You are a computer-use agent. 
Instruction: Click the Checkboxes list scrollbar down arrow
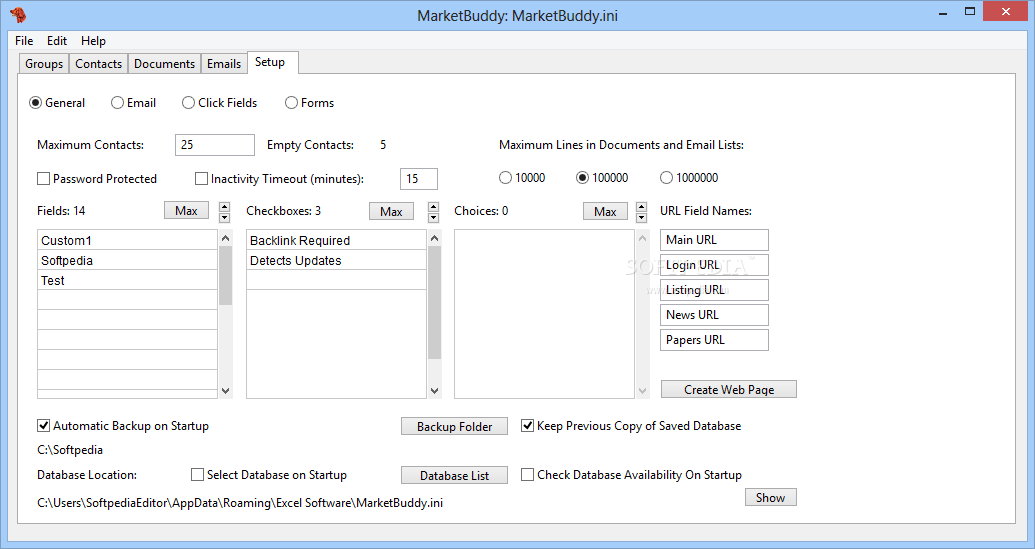434,391
